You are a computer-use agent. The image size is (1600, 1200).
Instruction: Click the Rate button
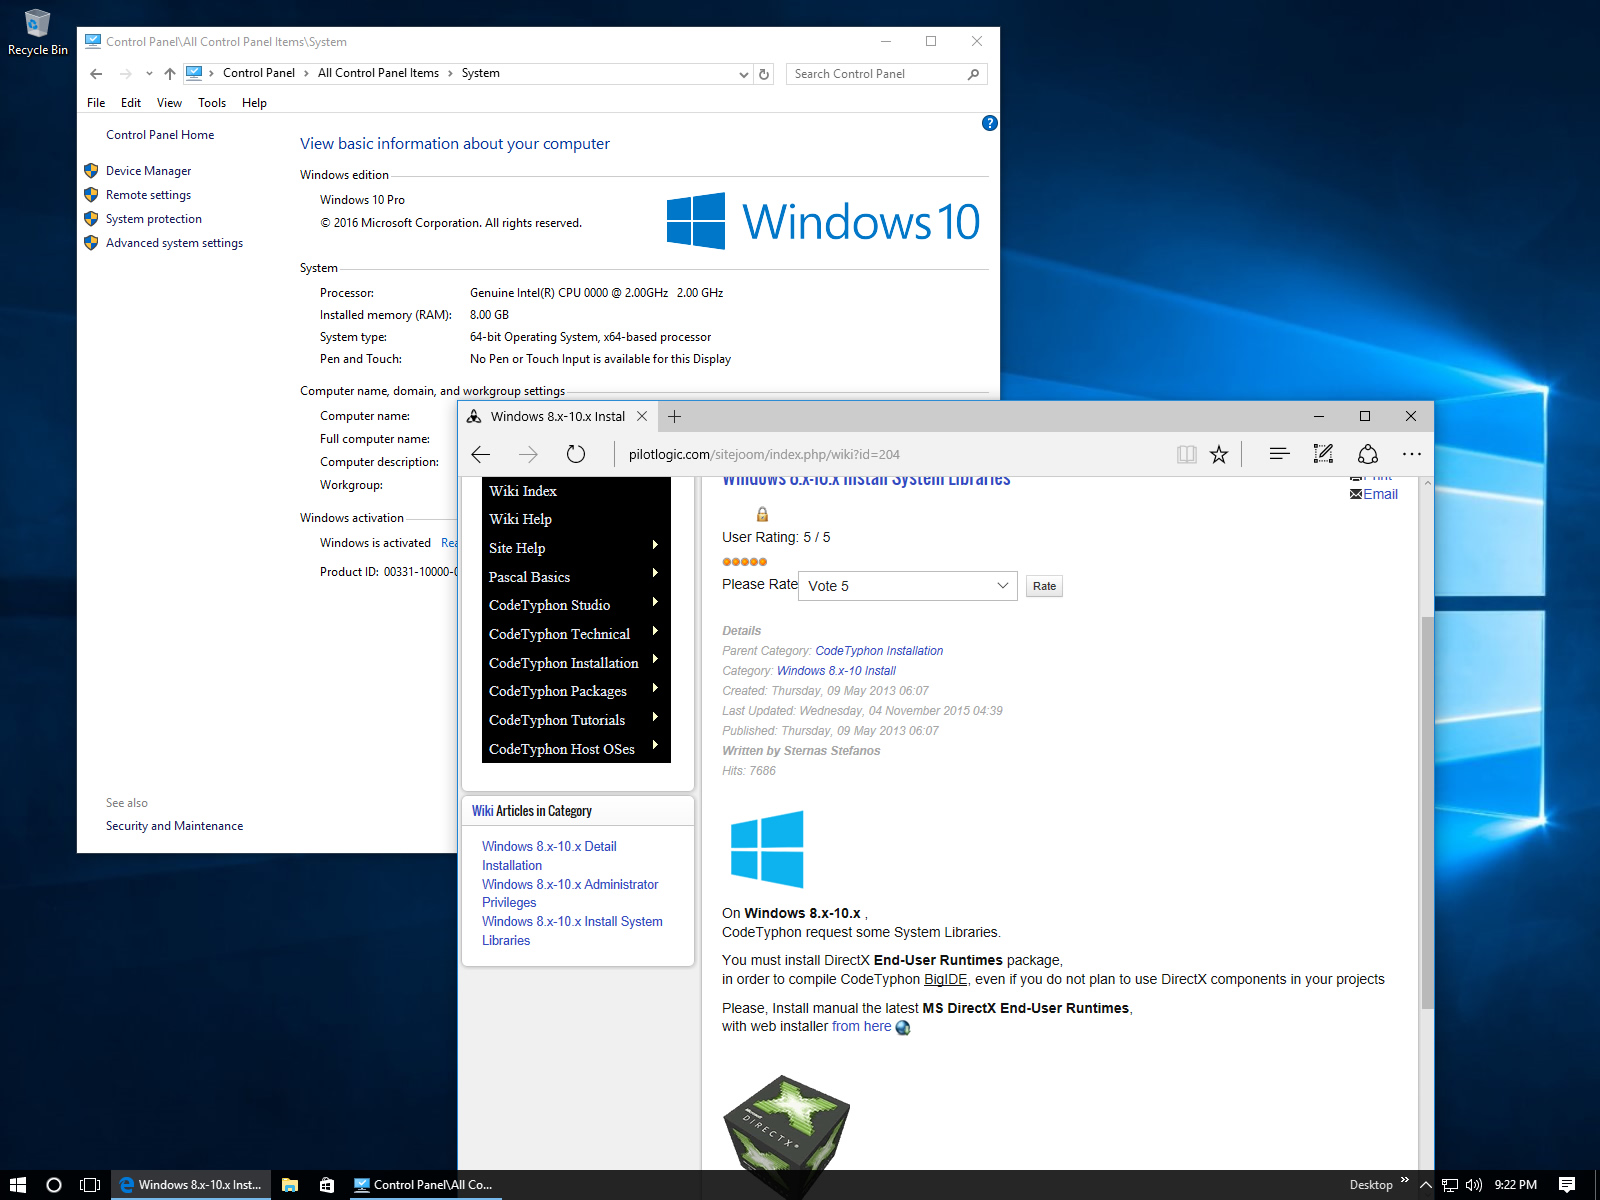[x=1044, y=586]
